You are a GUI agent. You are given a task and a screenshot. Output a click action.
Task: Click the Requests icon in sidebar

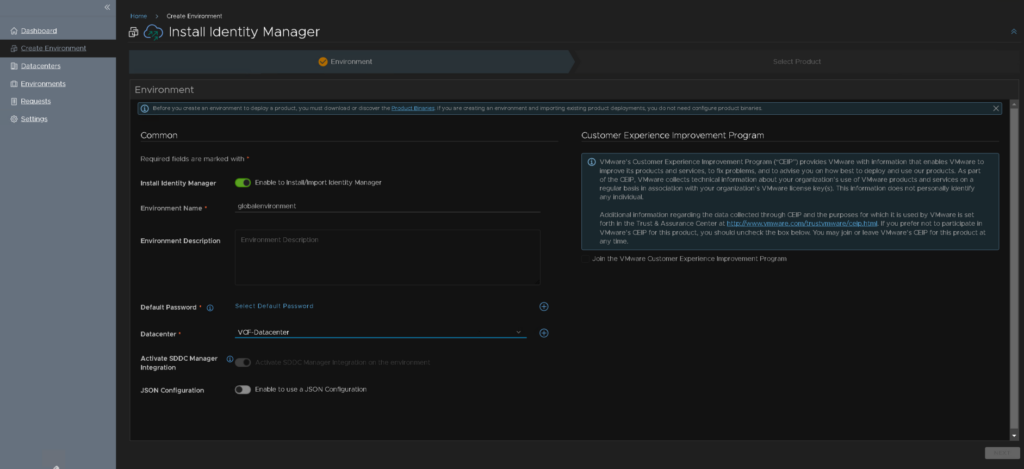coord(14,101)
